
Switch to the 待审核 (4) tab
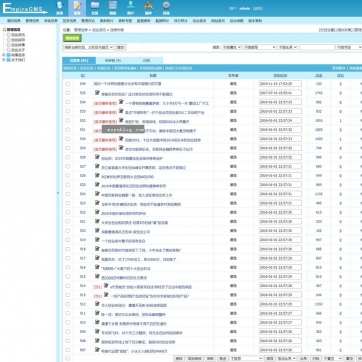113,61
